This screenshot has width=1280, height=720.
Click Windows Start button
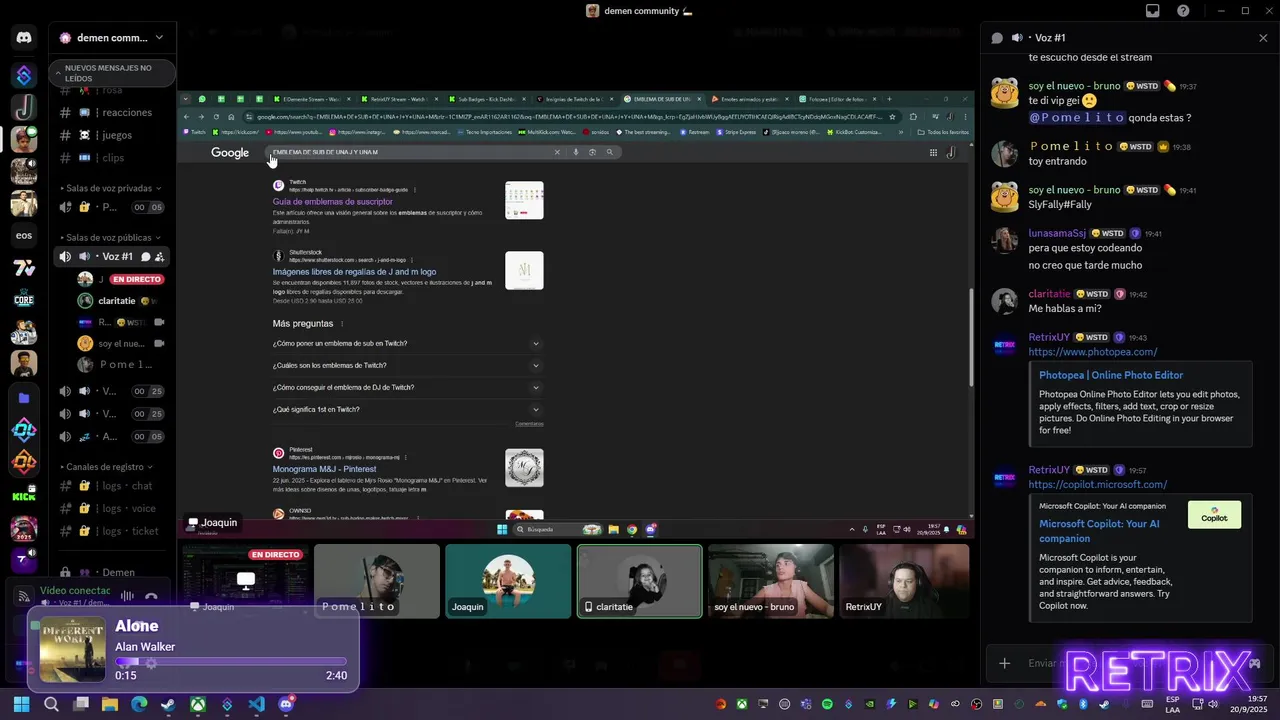[x=21, y=704]
